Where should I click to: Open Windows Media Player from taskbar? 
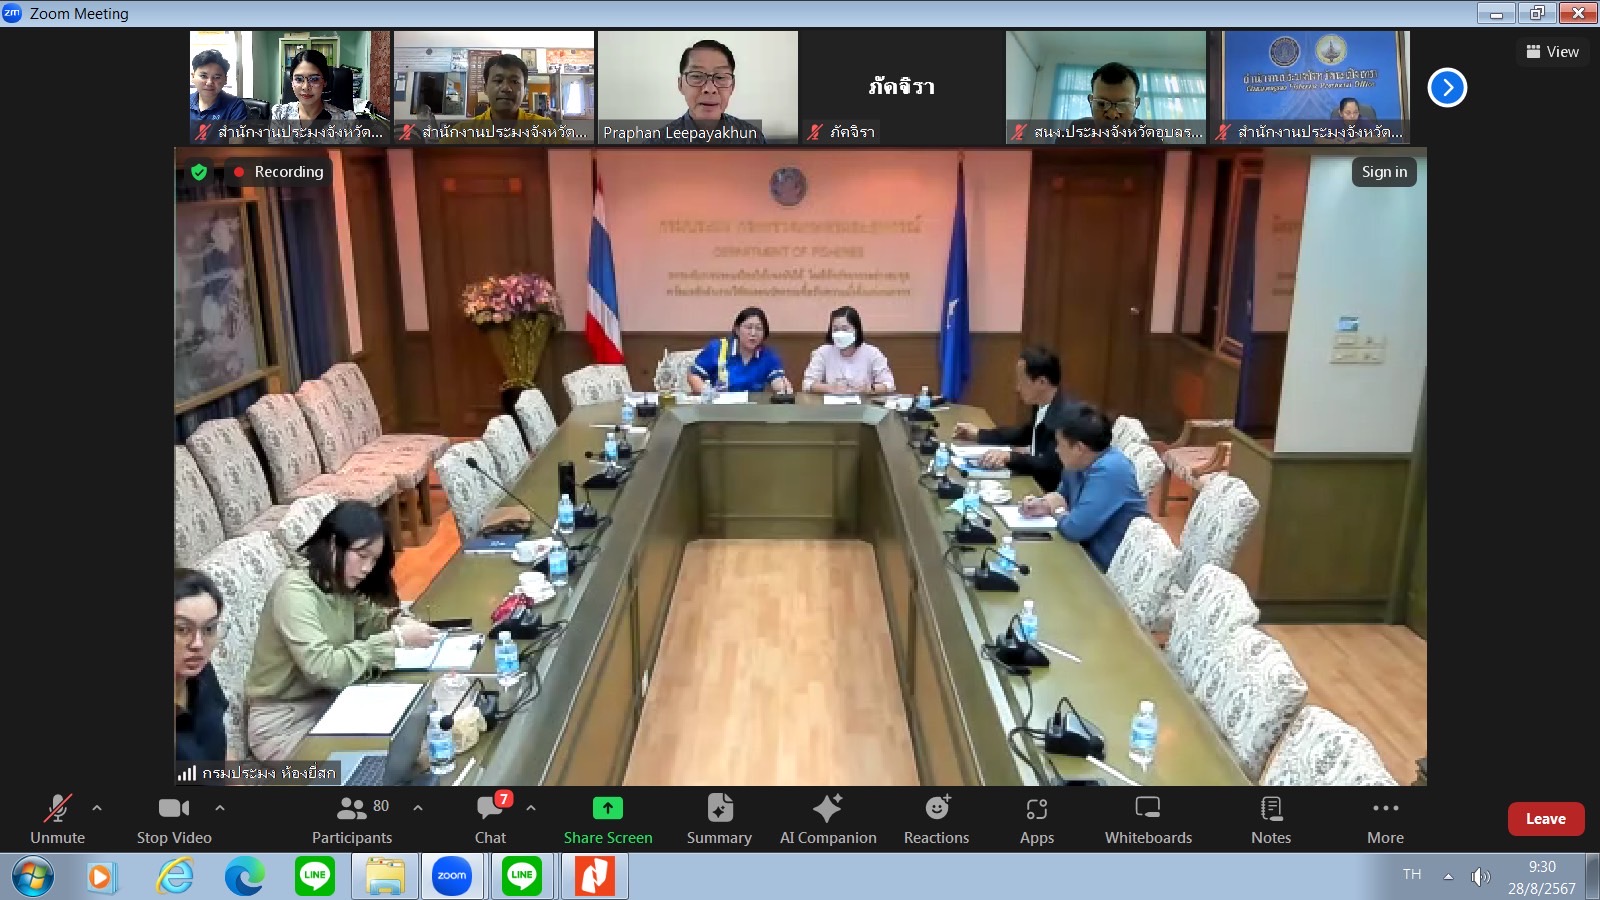[101, 877]
